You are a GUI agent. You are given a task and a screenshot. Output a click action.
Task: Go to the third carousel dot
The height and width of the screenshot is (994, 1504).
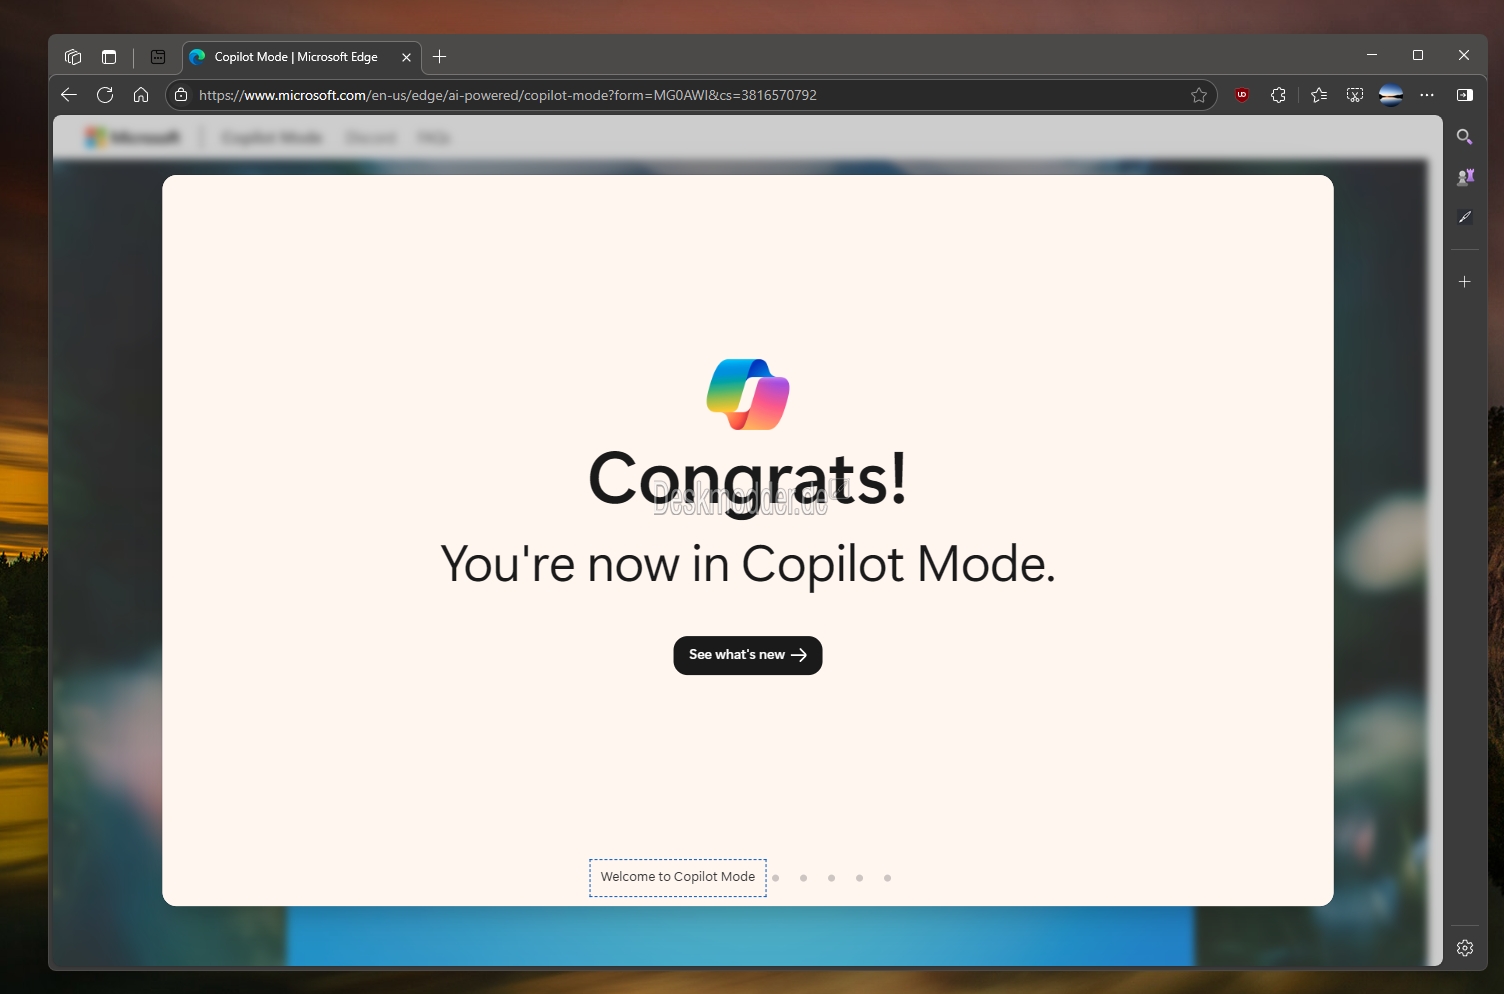click(803, 878)
